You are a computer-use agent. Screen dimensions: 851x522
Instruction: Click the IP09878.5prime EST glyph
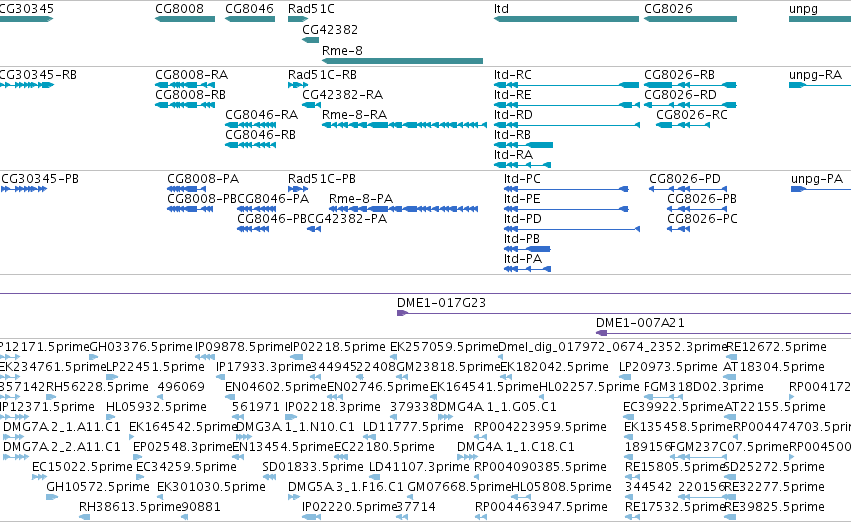click(x=205, y=358)
